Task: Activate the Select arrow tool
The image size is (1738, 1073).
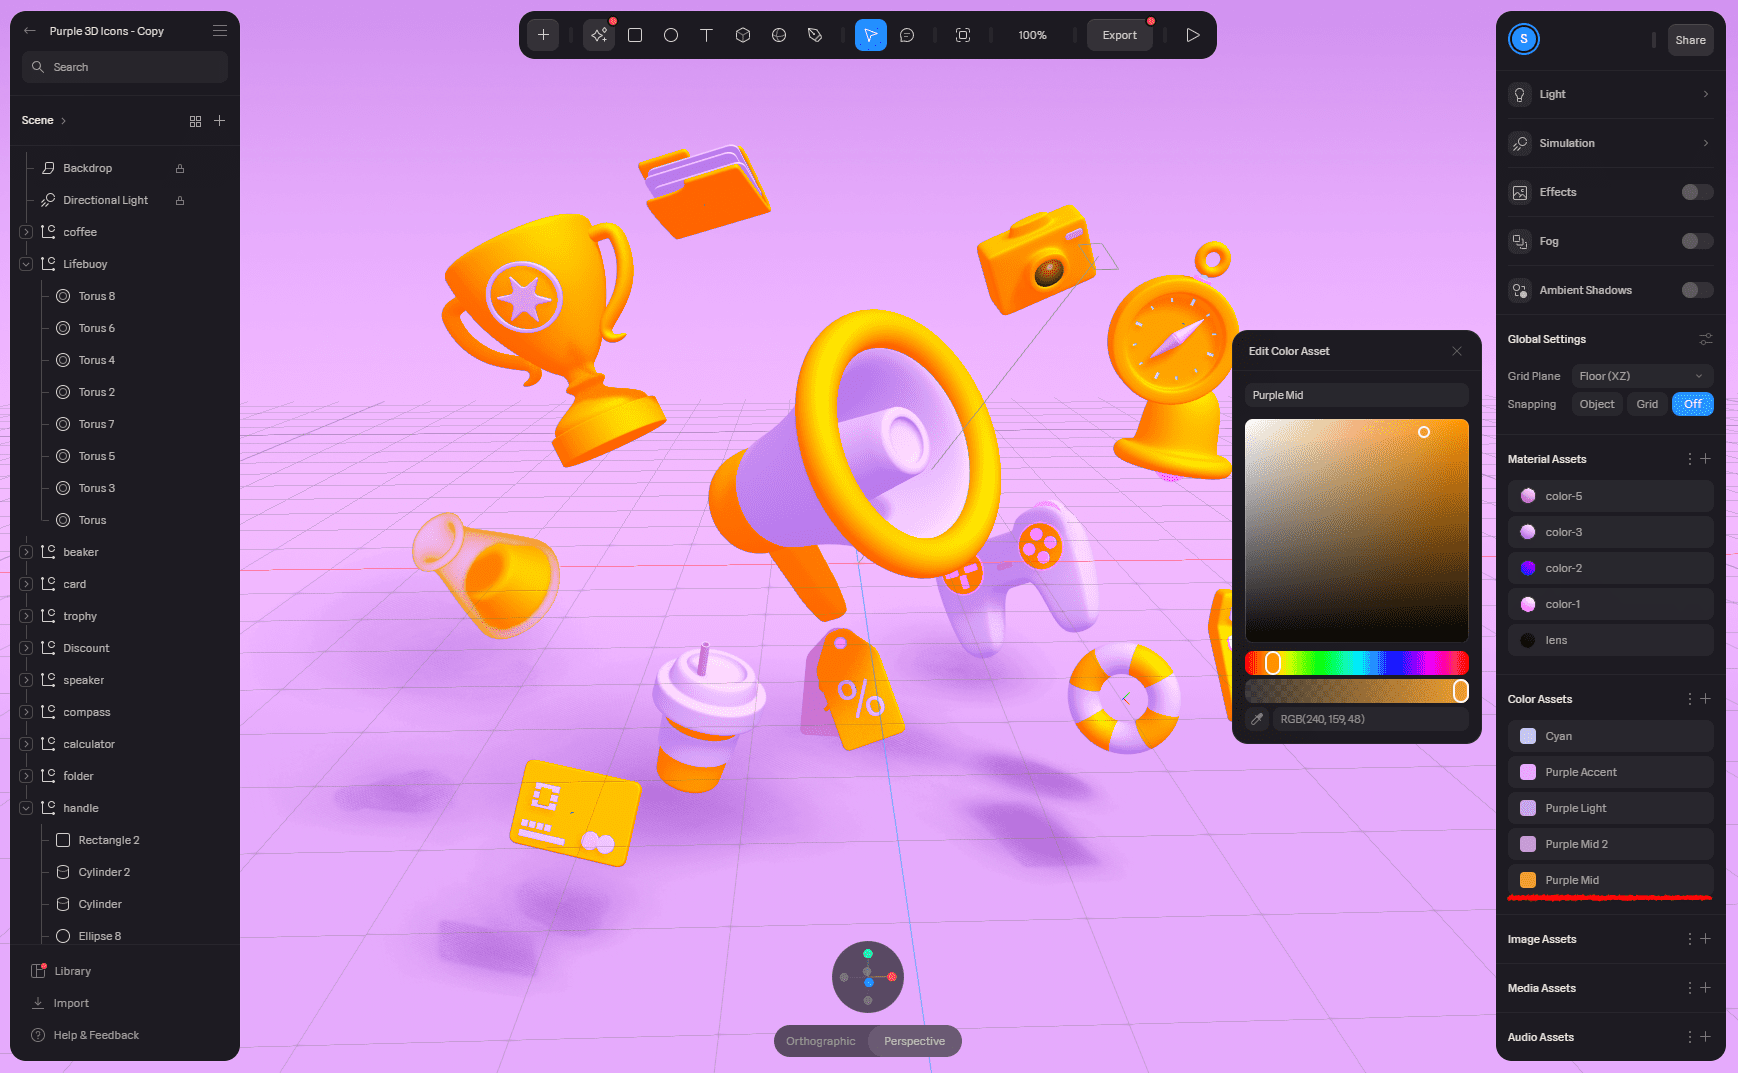Action: point(871,35)
